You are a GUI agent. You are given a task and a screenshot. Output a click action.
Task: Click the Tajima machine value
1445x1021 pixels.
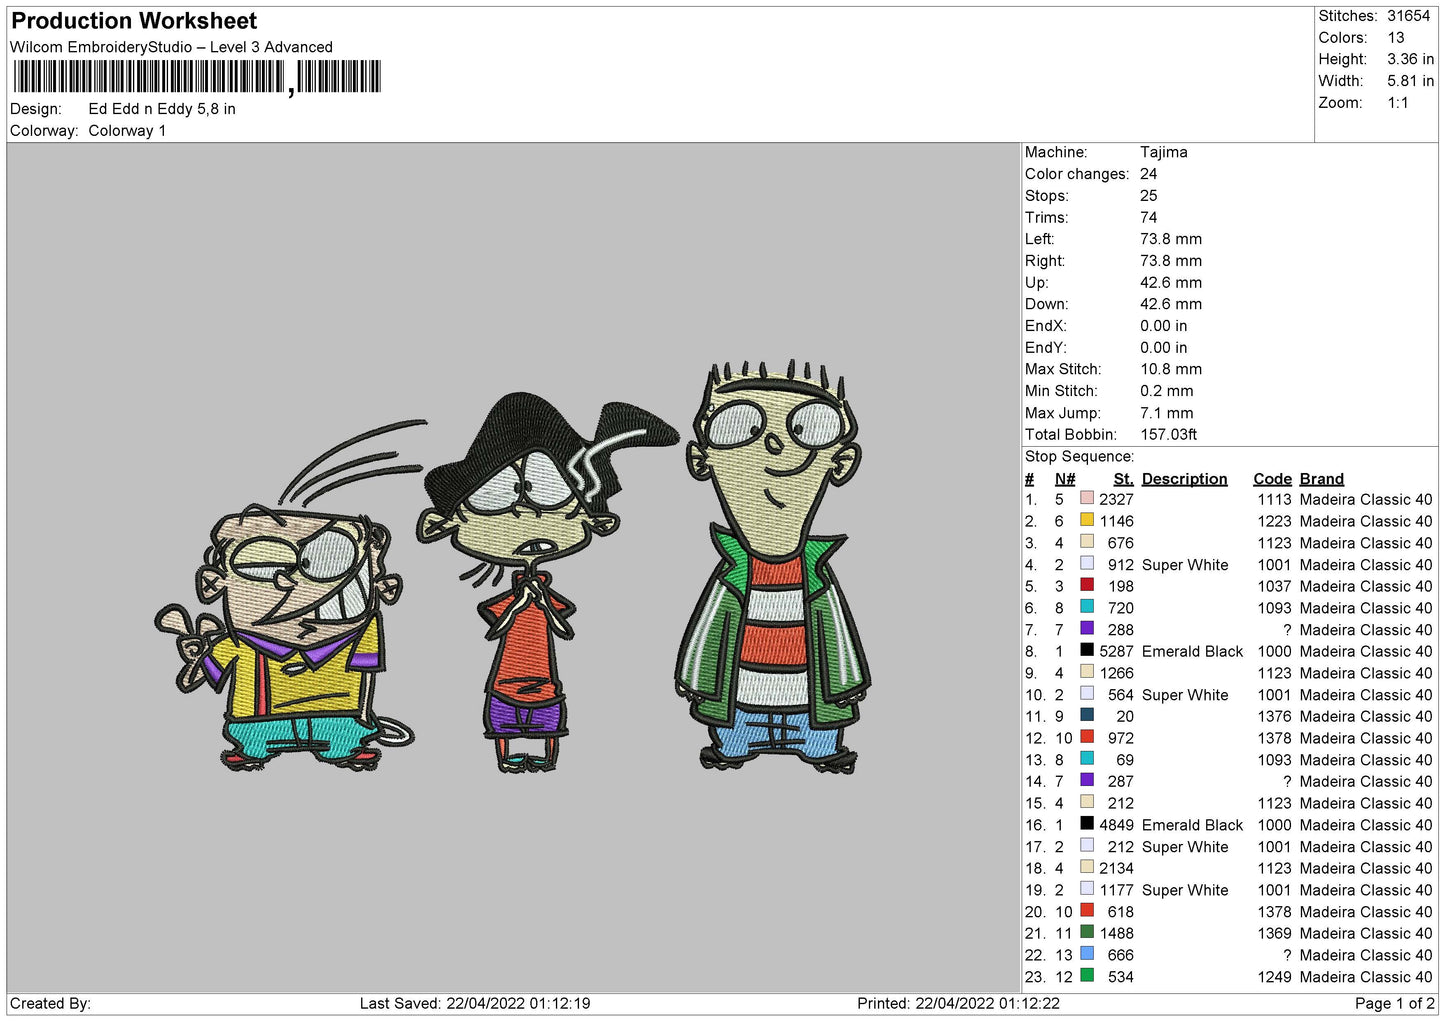tap(1163, 152)
